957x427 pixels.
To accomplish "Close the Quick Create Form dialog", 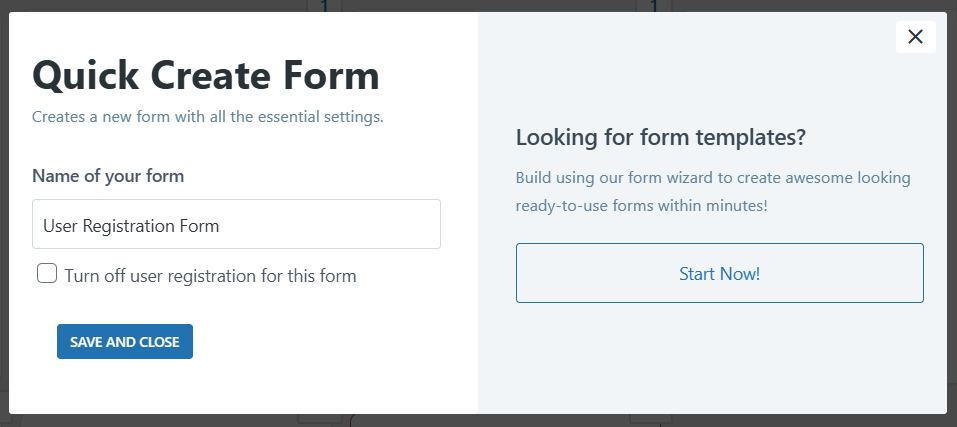I will [x=915, y=37].
